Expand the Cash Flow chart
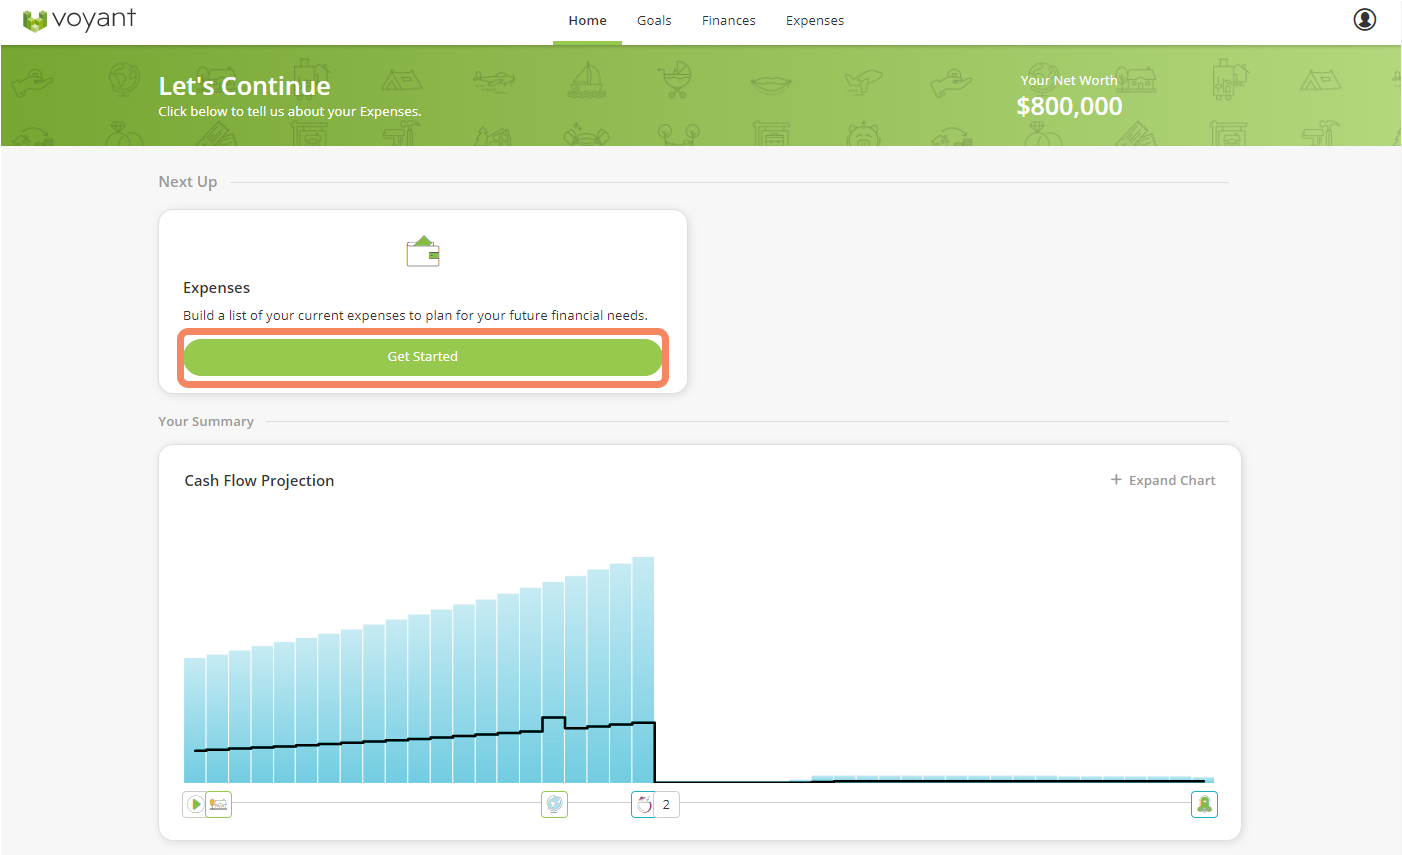This screenshot has width=1402, height=855. 1163,480
